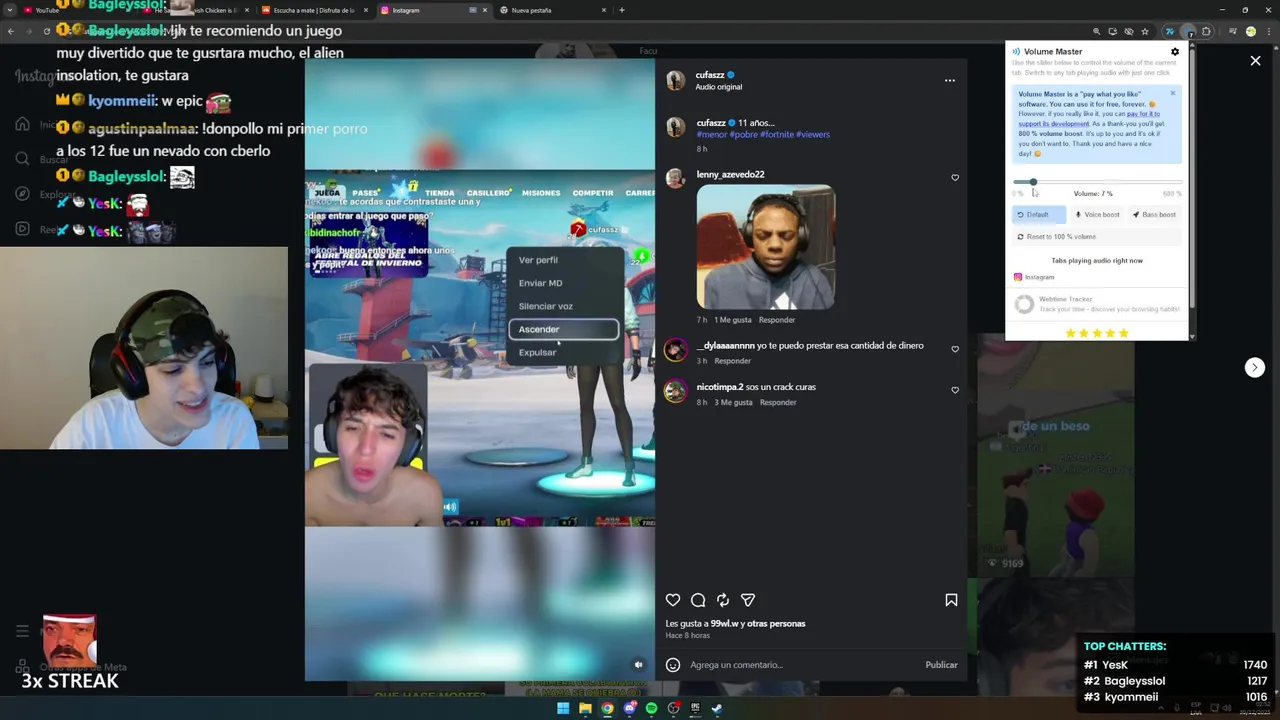Click Publicar to post comment
The height and width of the screenshot is (720, 1280).
[941, 665]
